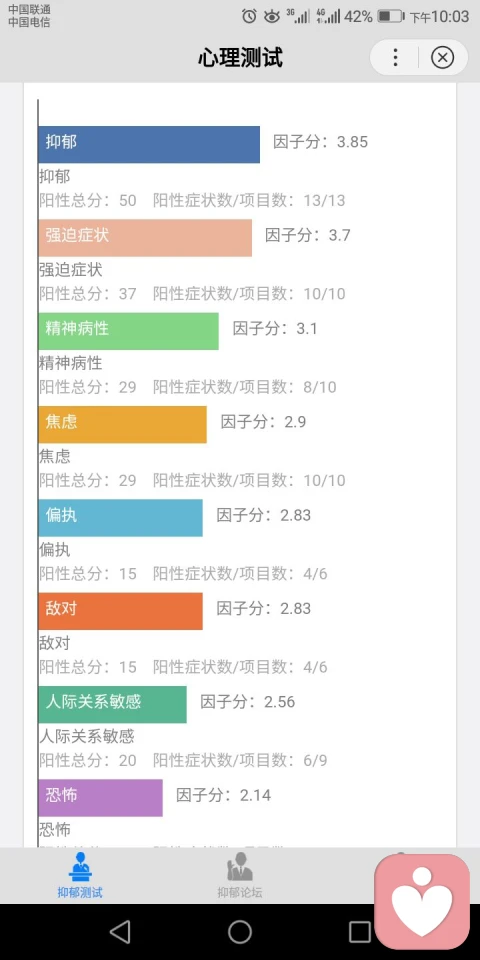
Task: Tap the pink heart floating app icon
Action: coord(422,902)
